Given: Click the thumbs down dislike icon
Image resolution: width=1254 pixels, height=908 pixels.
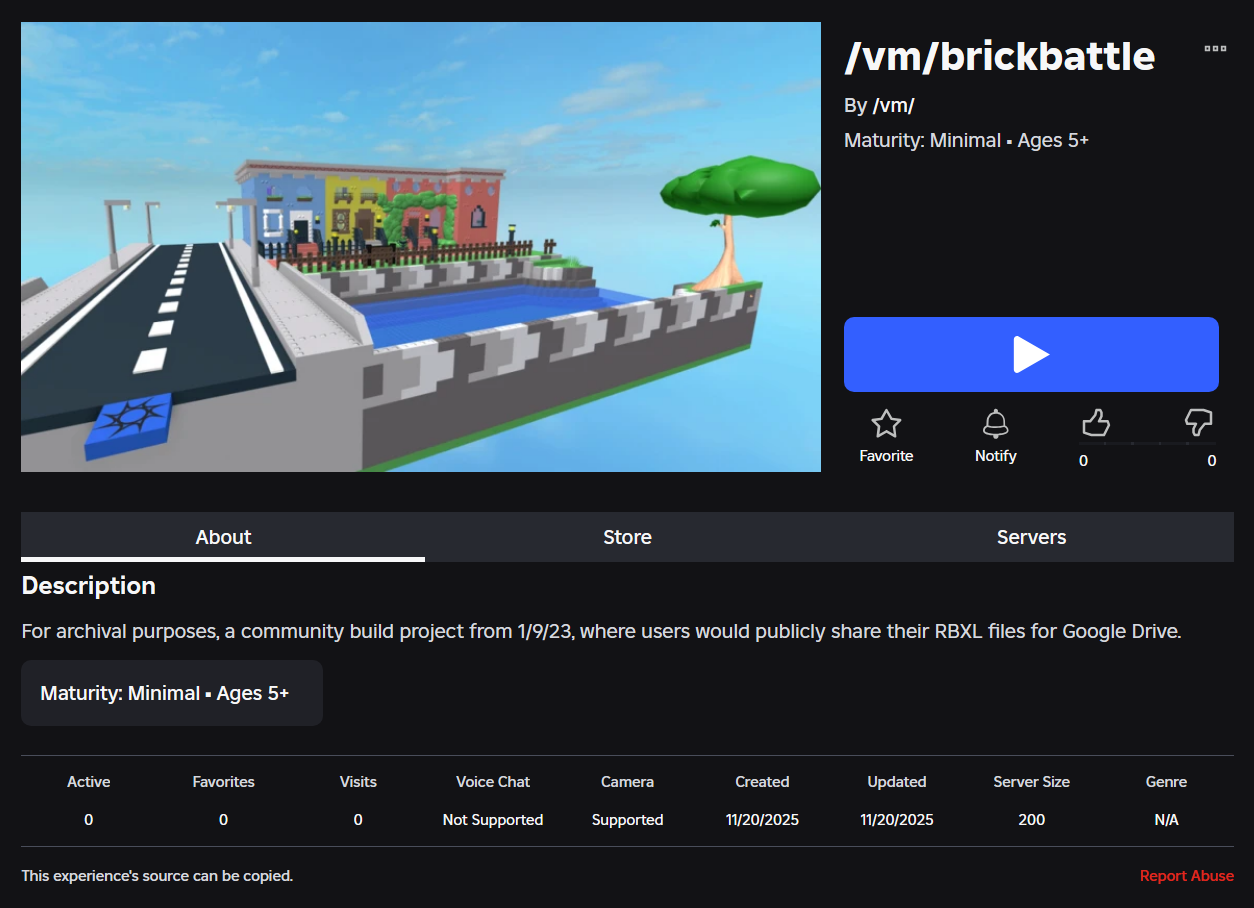Looking at the screenshot, I should [1199, 423].
